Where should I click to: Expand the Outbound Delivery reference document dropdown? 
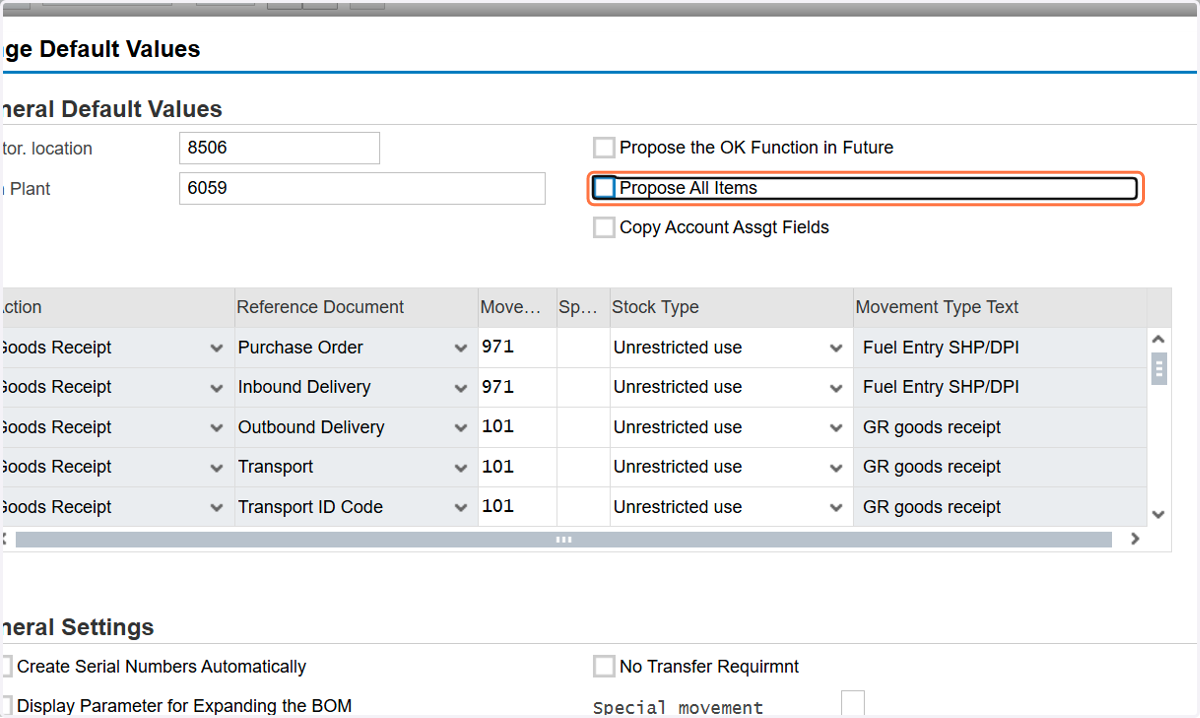pyautogui.click(x=461, y=428)
